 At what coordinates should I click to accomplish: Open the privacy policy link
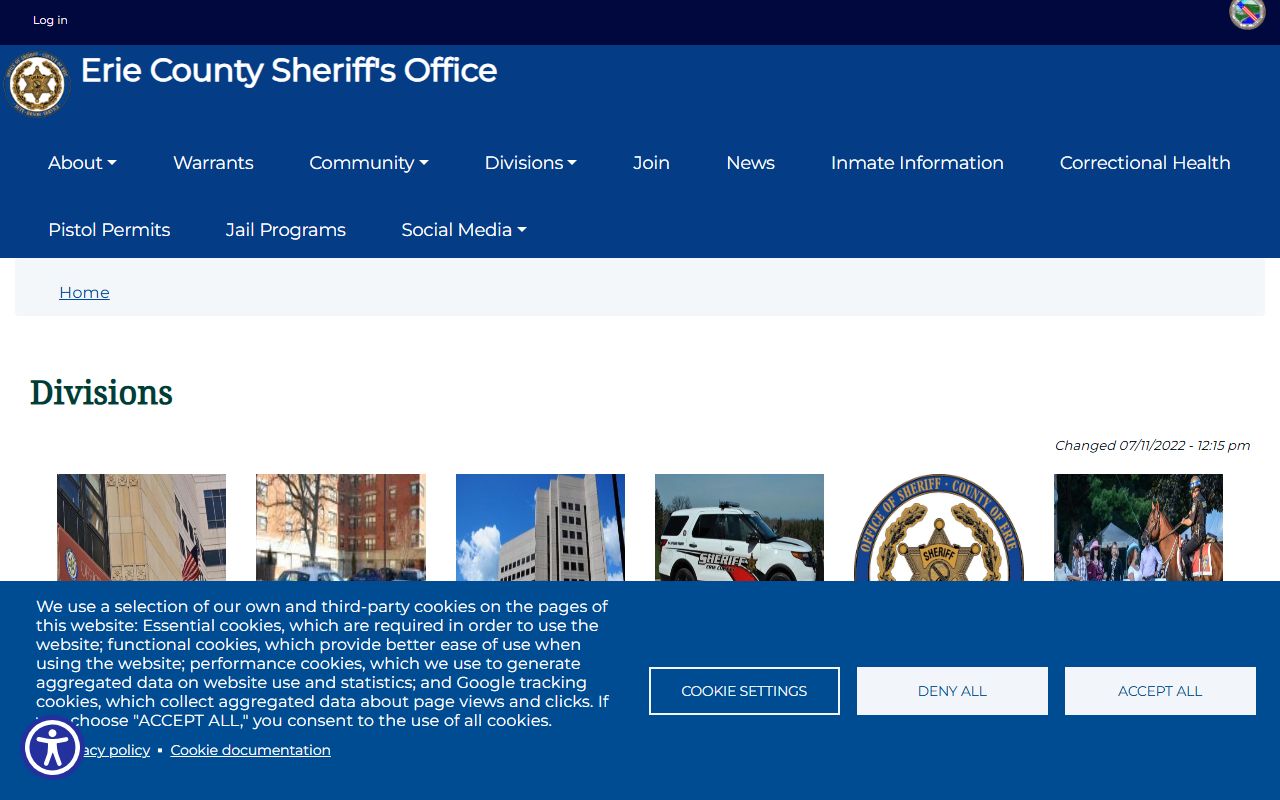coord(115,750)
